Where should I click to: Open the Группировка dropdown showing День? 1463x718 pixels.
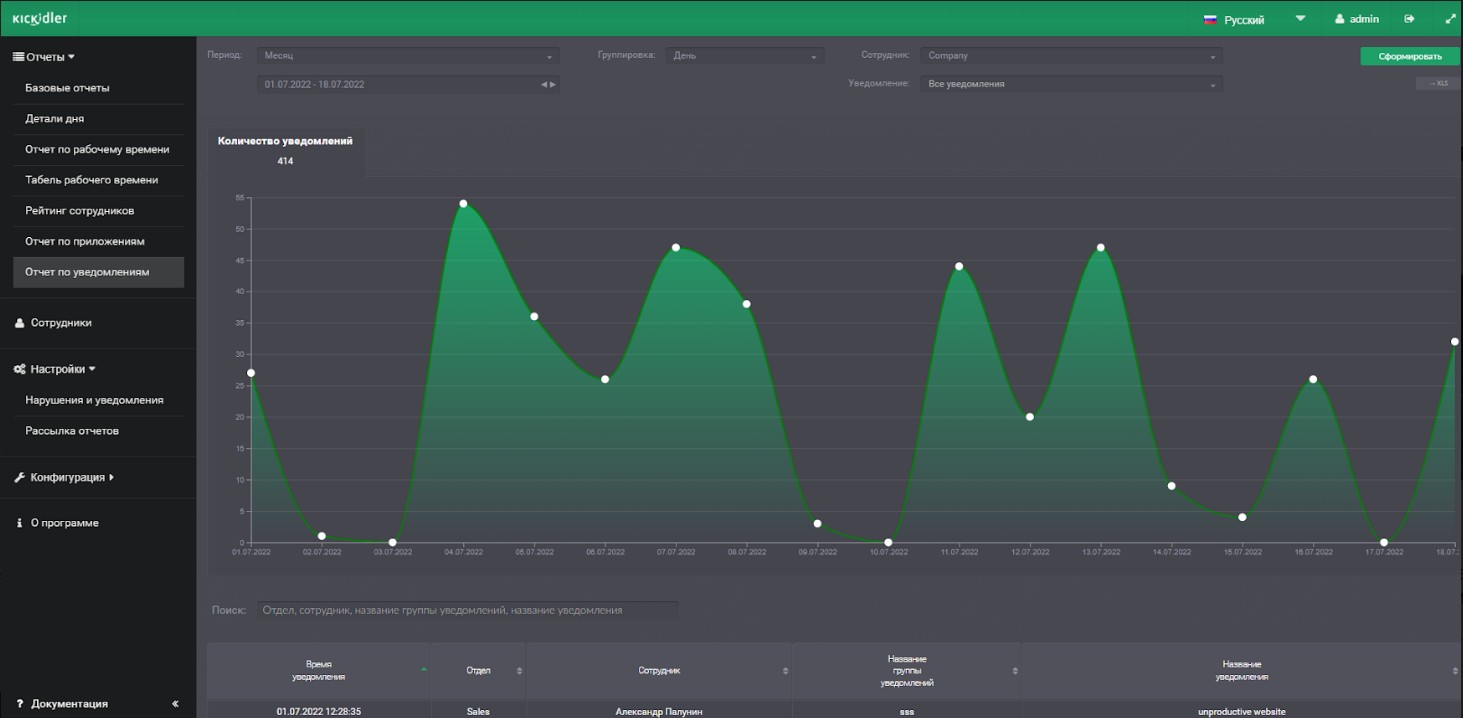pos(747,56)
